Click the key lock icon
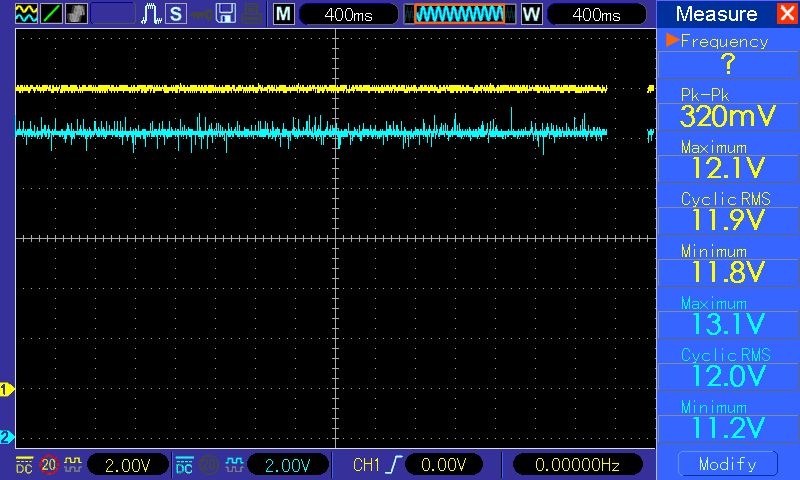Image resolution: width=800 pixels, height=480 pixels. pos(202,14)
